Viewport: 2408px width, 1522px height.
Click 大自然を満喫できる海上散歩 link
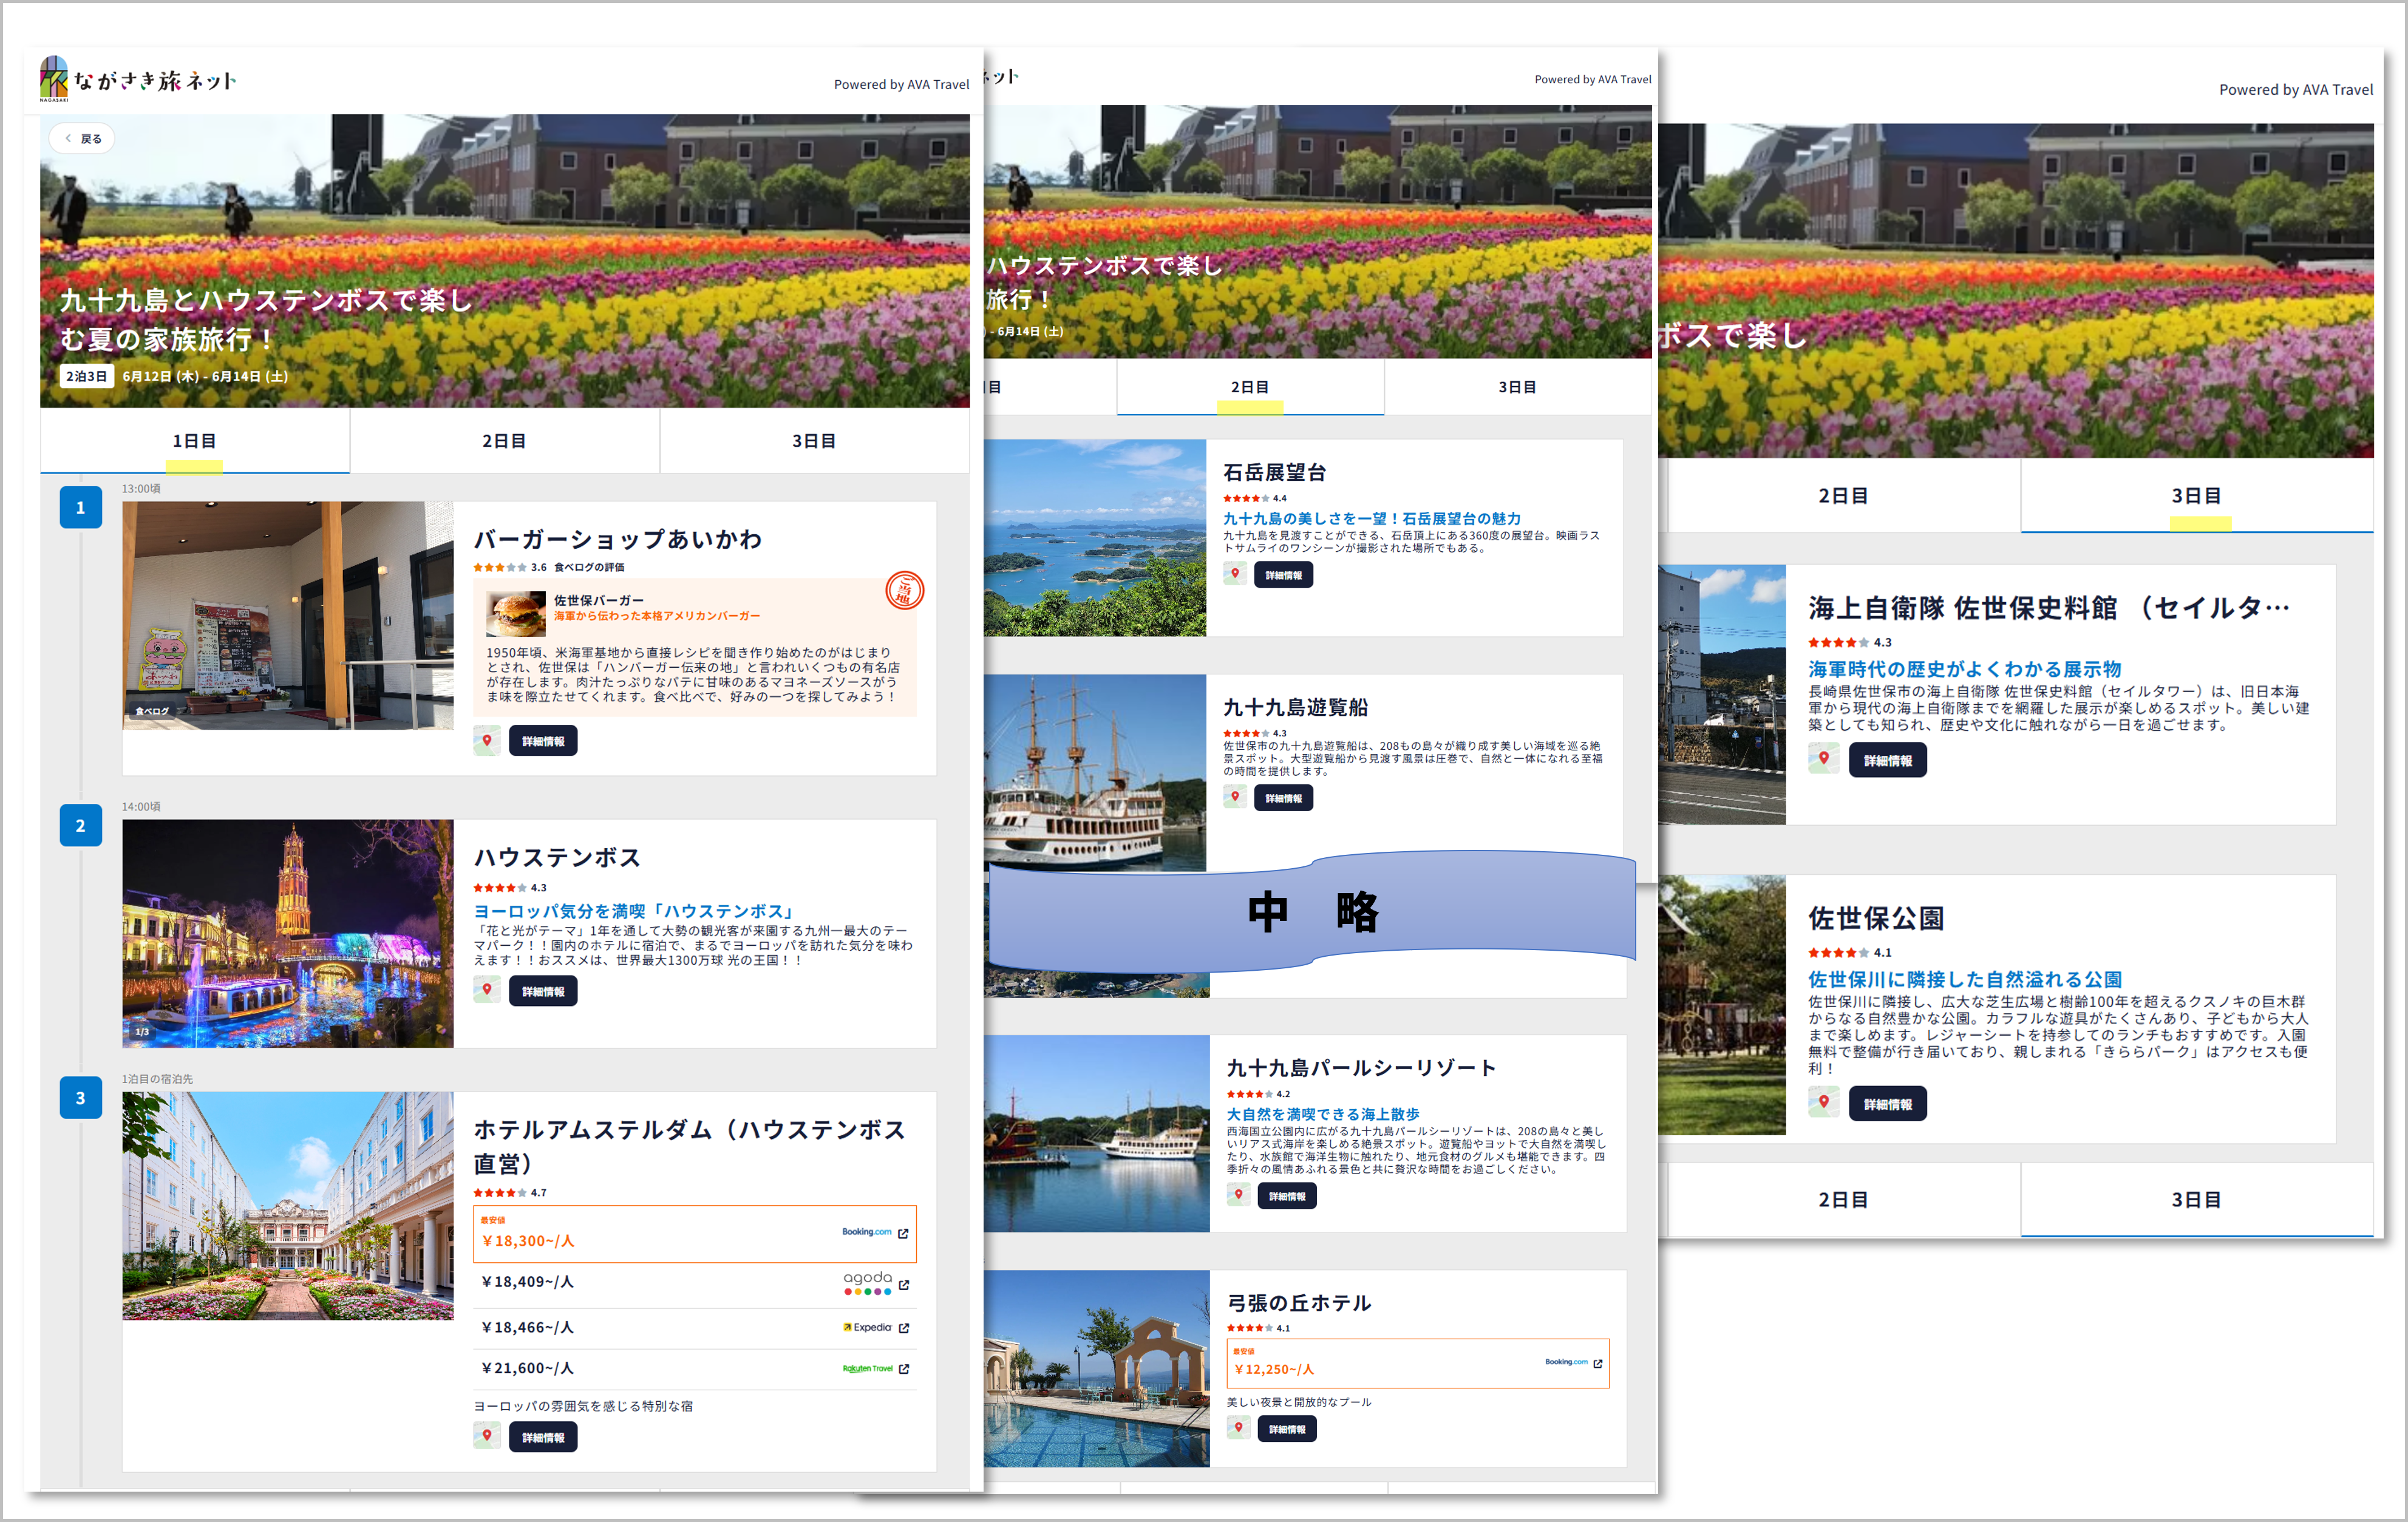point(1323,1114)
